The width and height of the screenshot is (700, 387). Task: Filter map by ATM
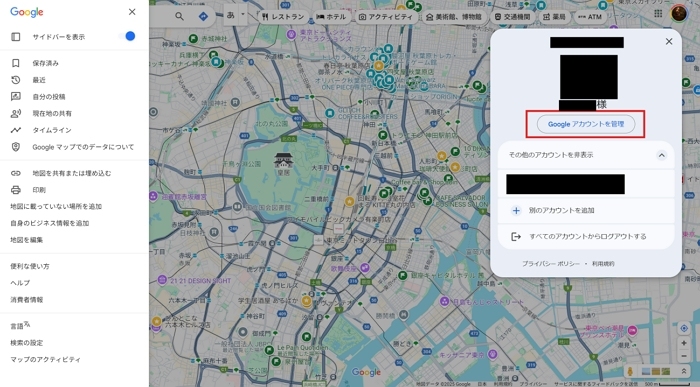(x=590, y=17)
